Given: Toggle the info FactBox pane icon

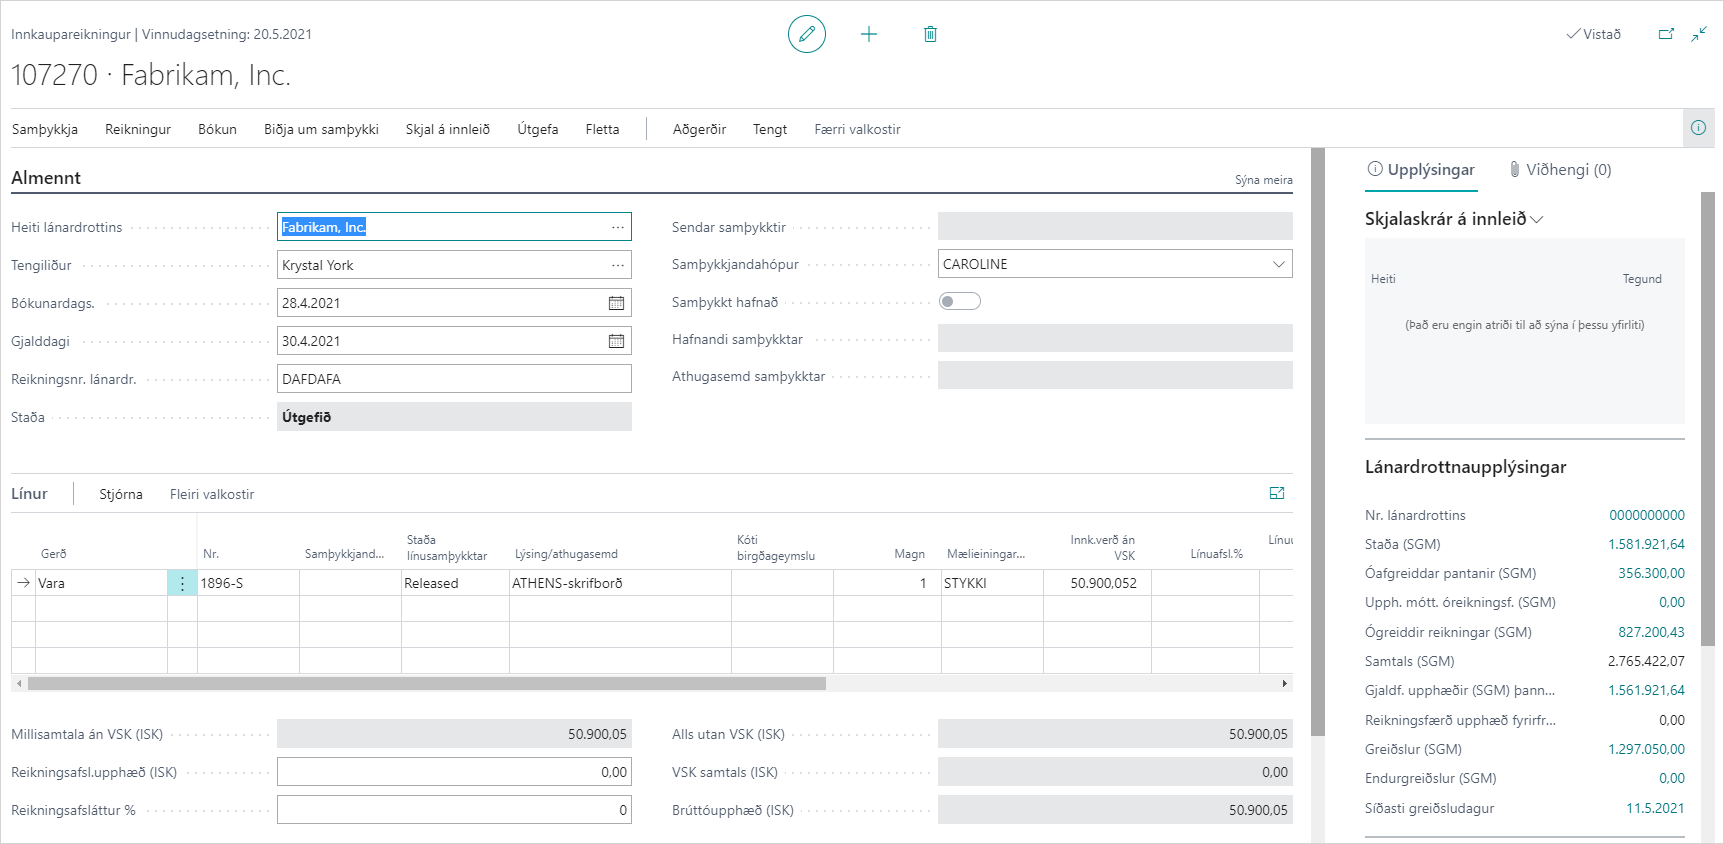Looking at the screenshot, I should click(1698, 128).
